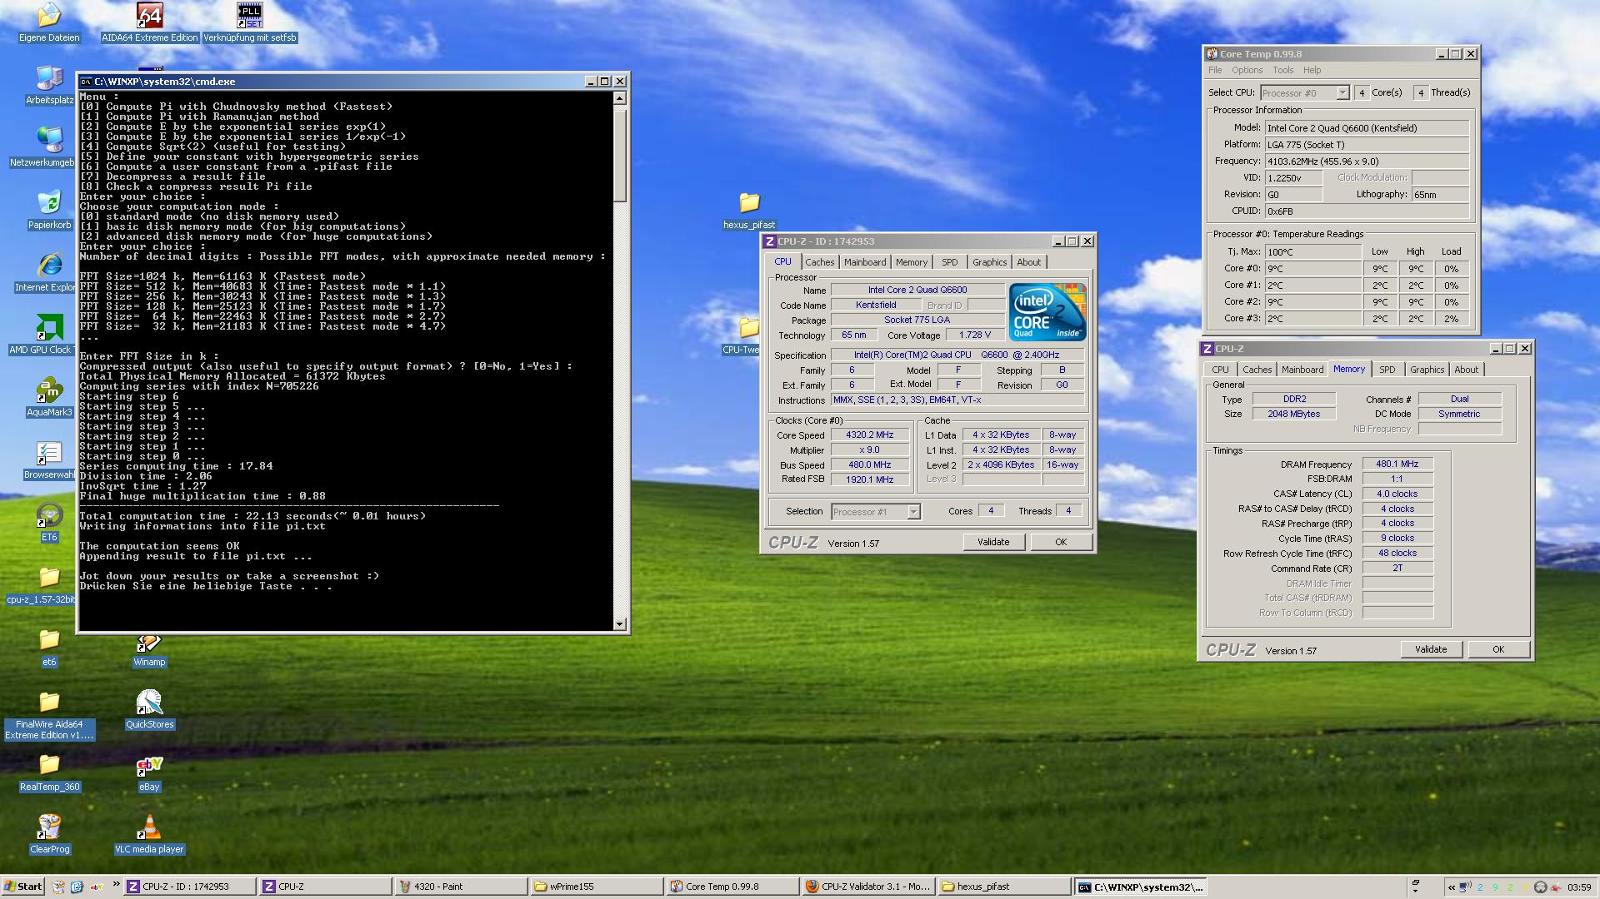This screenshot has width=1600, height=899.
Task: Switch to Memory tab in CPU-Z ID window
Action: (x=911, y=262)
